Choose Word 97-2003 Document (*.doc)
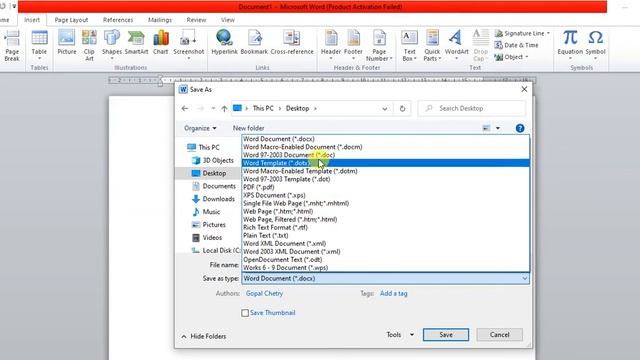 (386, 155)
